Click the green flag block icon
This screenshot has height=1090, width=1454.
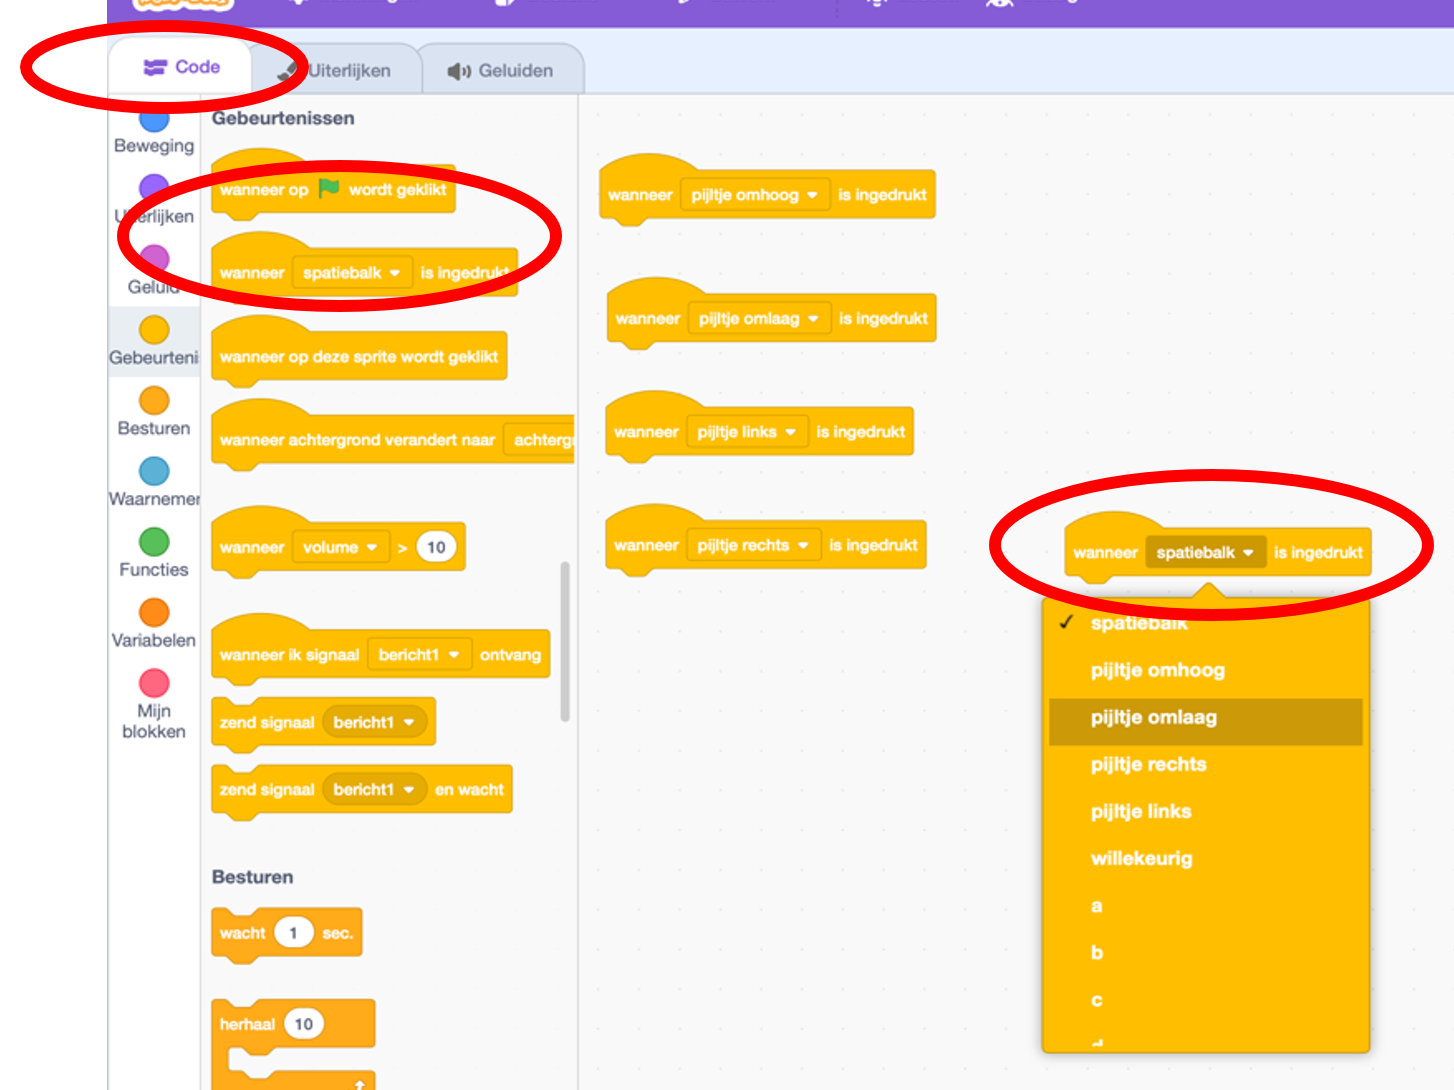pyautogui.click(x=328, y=188)
